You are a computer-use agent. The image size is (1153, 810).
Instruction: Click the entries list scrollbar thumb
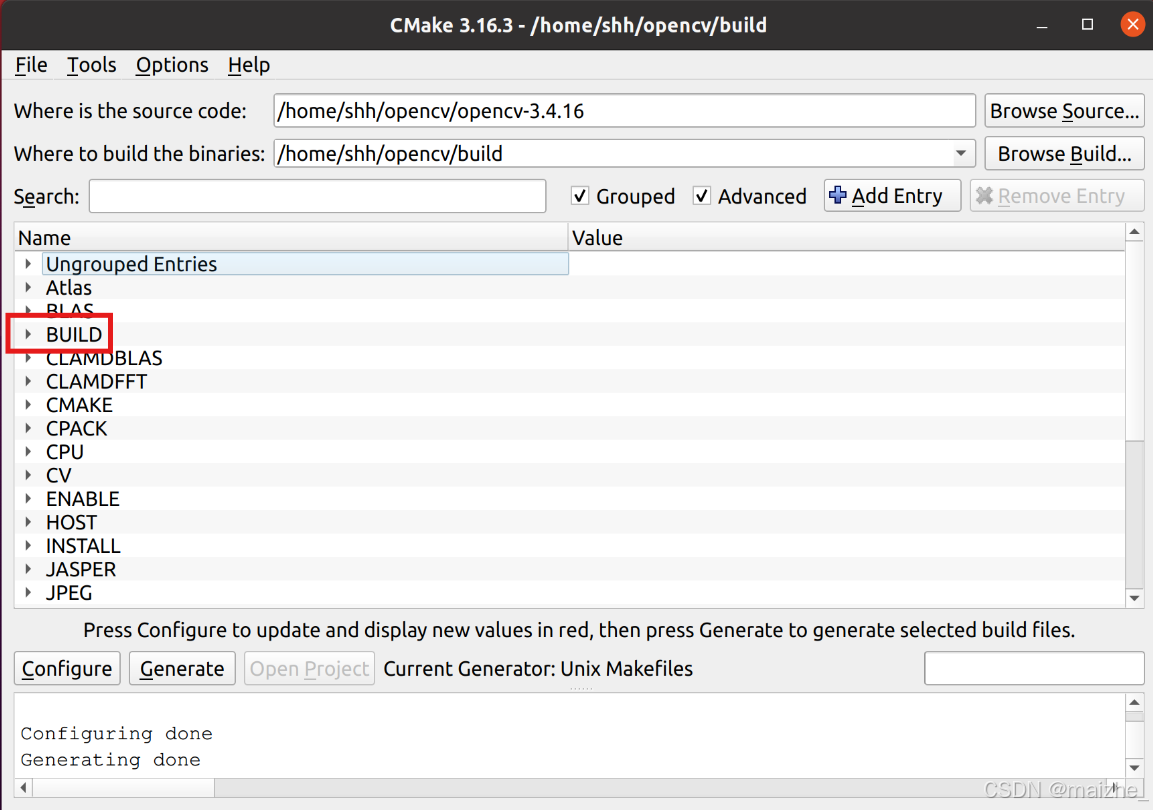[1135, 341]
